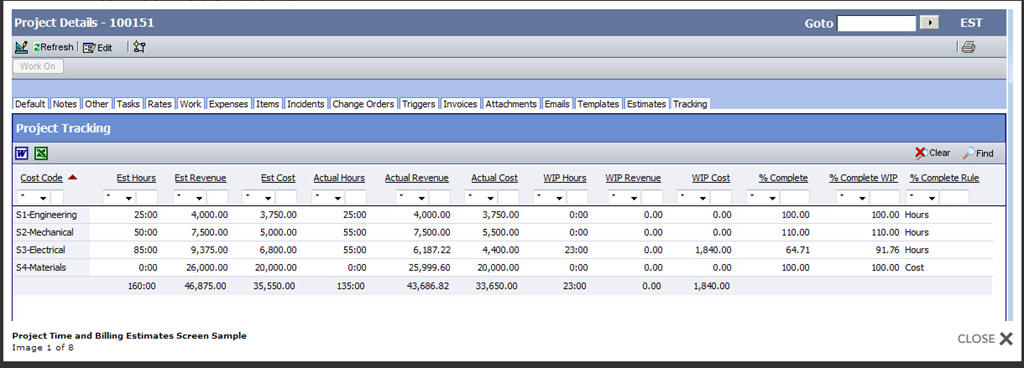The height and width of the screenshot is (368, 1024).
Task: Open Actual Revenue filter operator dropdown
Action: click(x=413, y=197)
